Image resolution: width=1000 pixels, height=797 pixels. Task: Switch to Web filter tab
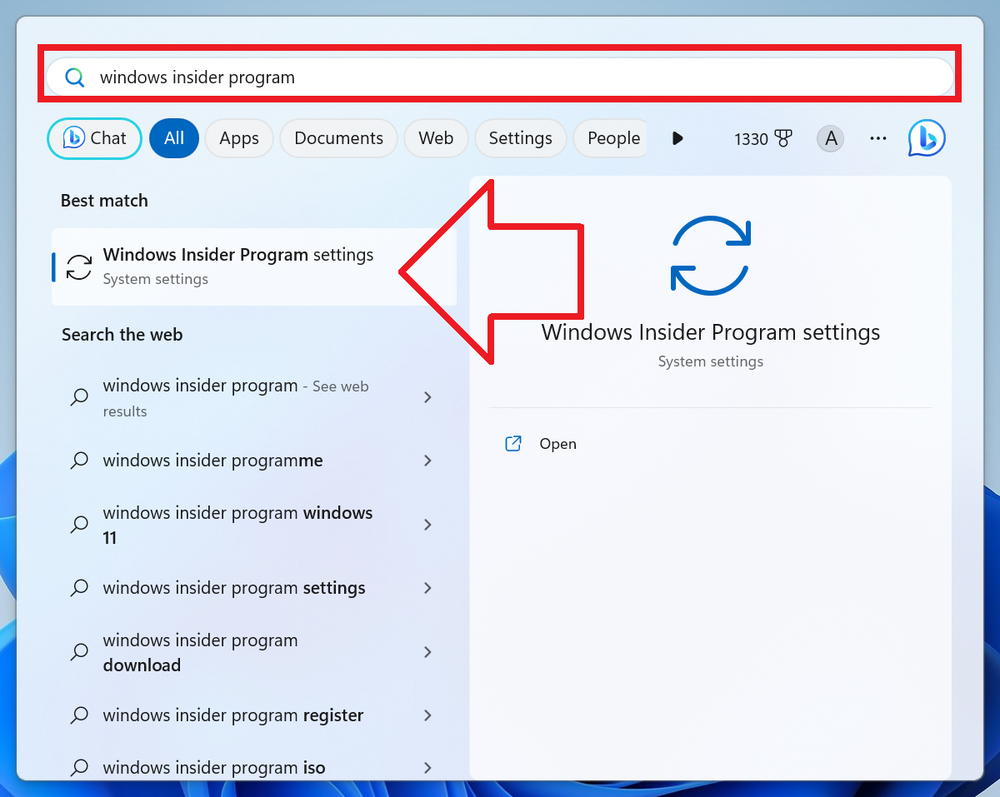[436, 138]
